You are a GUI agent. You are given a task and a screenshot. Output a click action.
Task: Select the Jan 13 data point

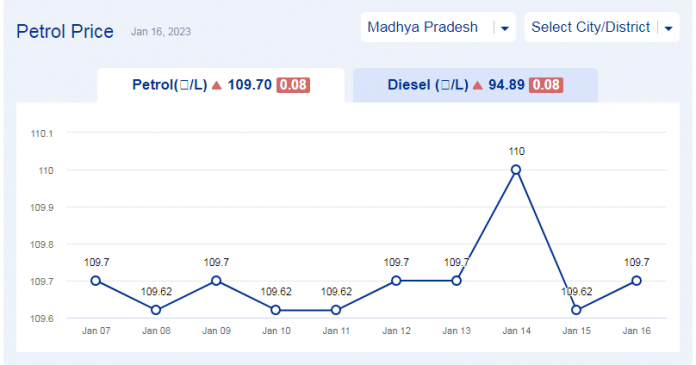click(456, 281)
